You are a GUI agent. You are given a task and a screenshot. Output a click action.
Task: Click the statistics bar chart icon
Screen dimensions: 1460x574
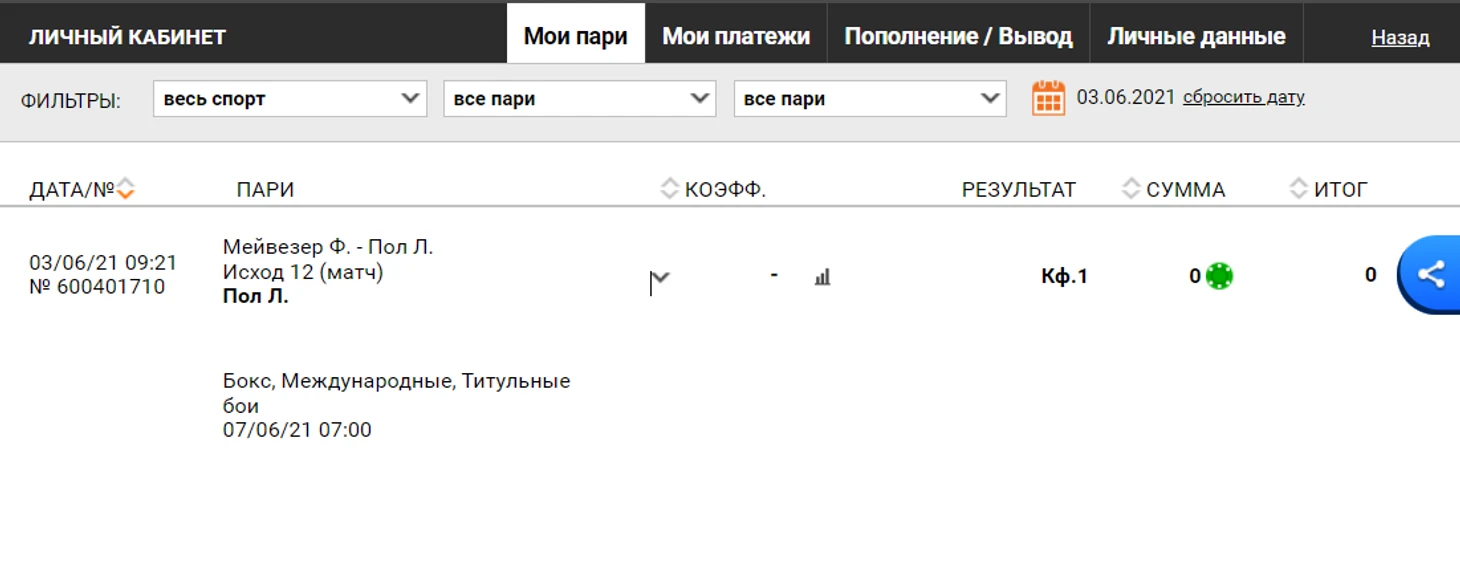(x=822, y=277)
